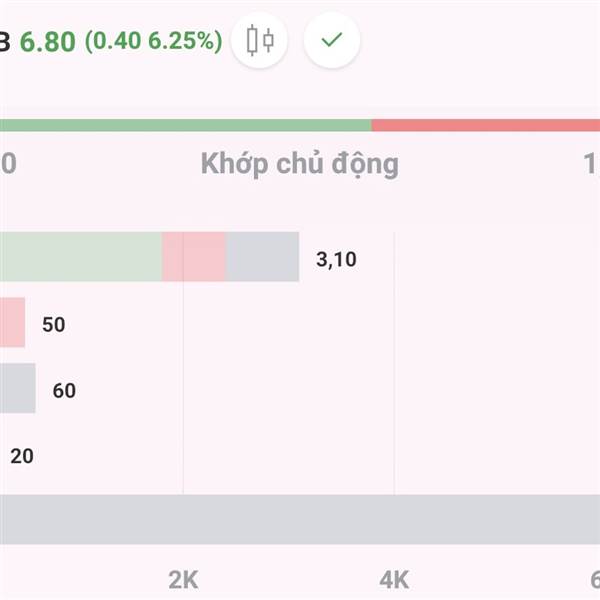Click the 0 label left of Khớp chủ động
Image resolution: width=600 pixels, height=600 pixels.
point(8,164)
